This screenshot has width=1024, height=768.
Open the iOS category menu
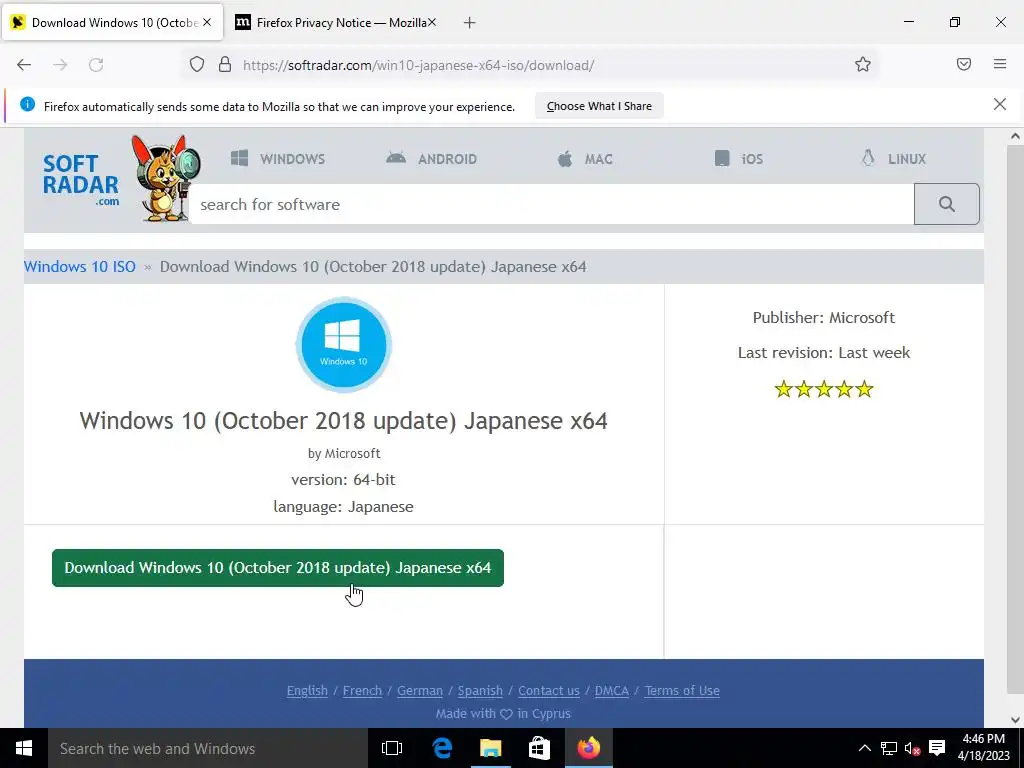[x=739, y=159]
